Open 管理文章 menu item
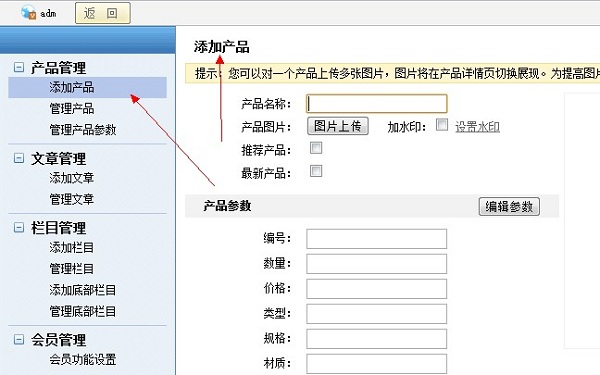600x375 pixels. click(72, 199)
